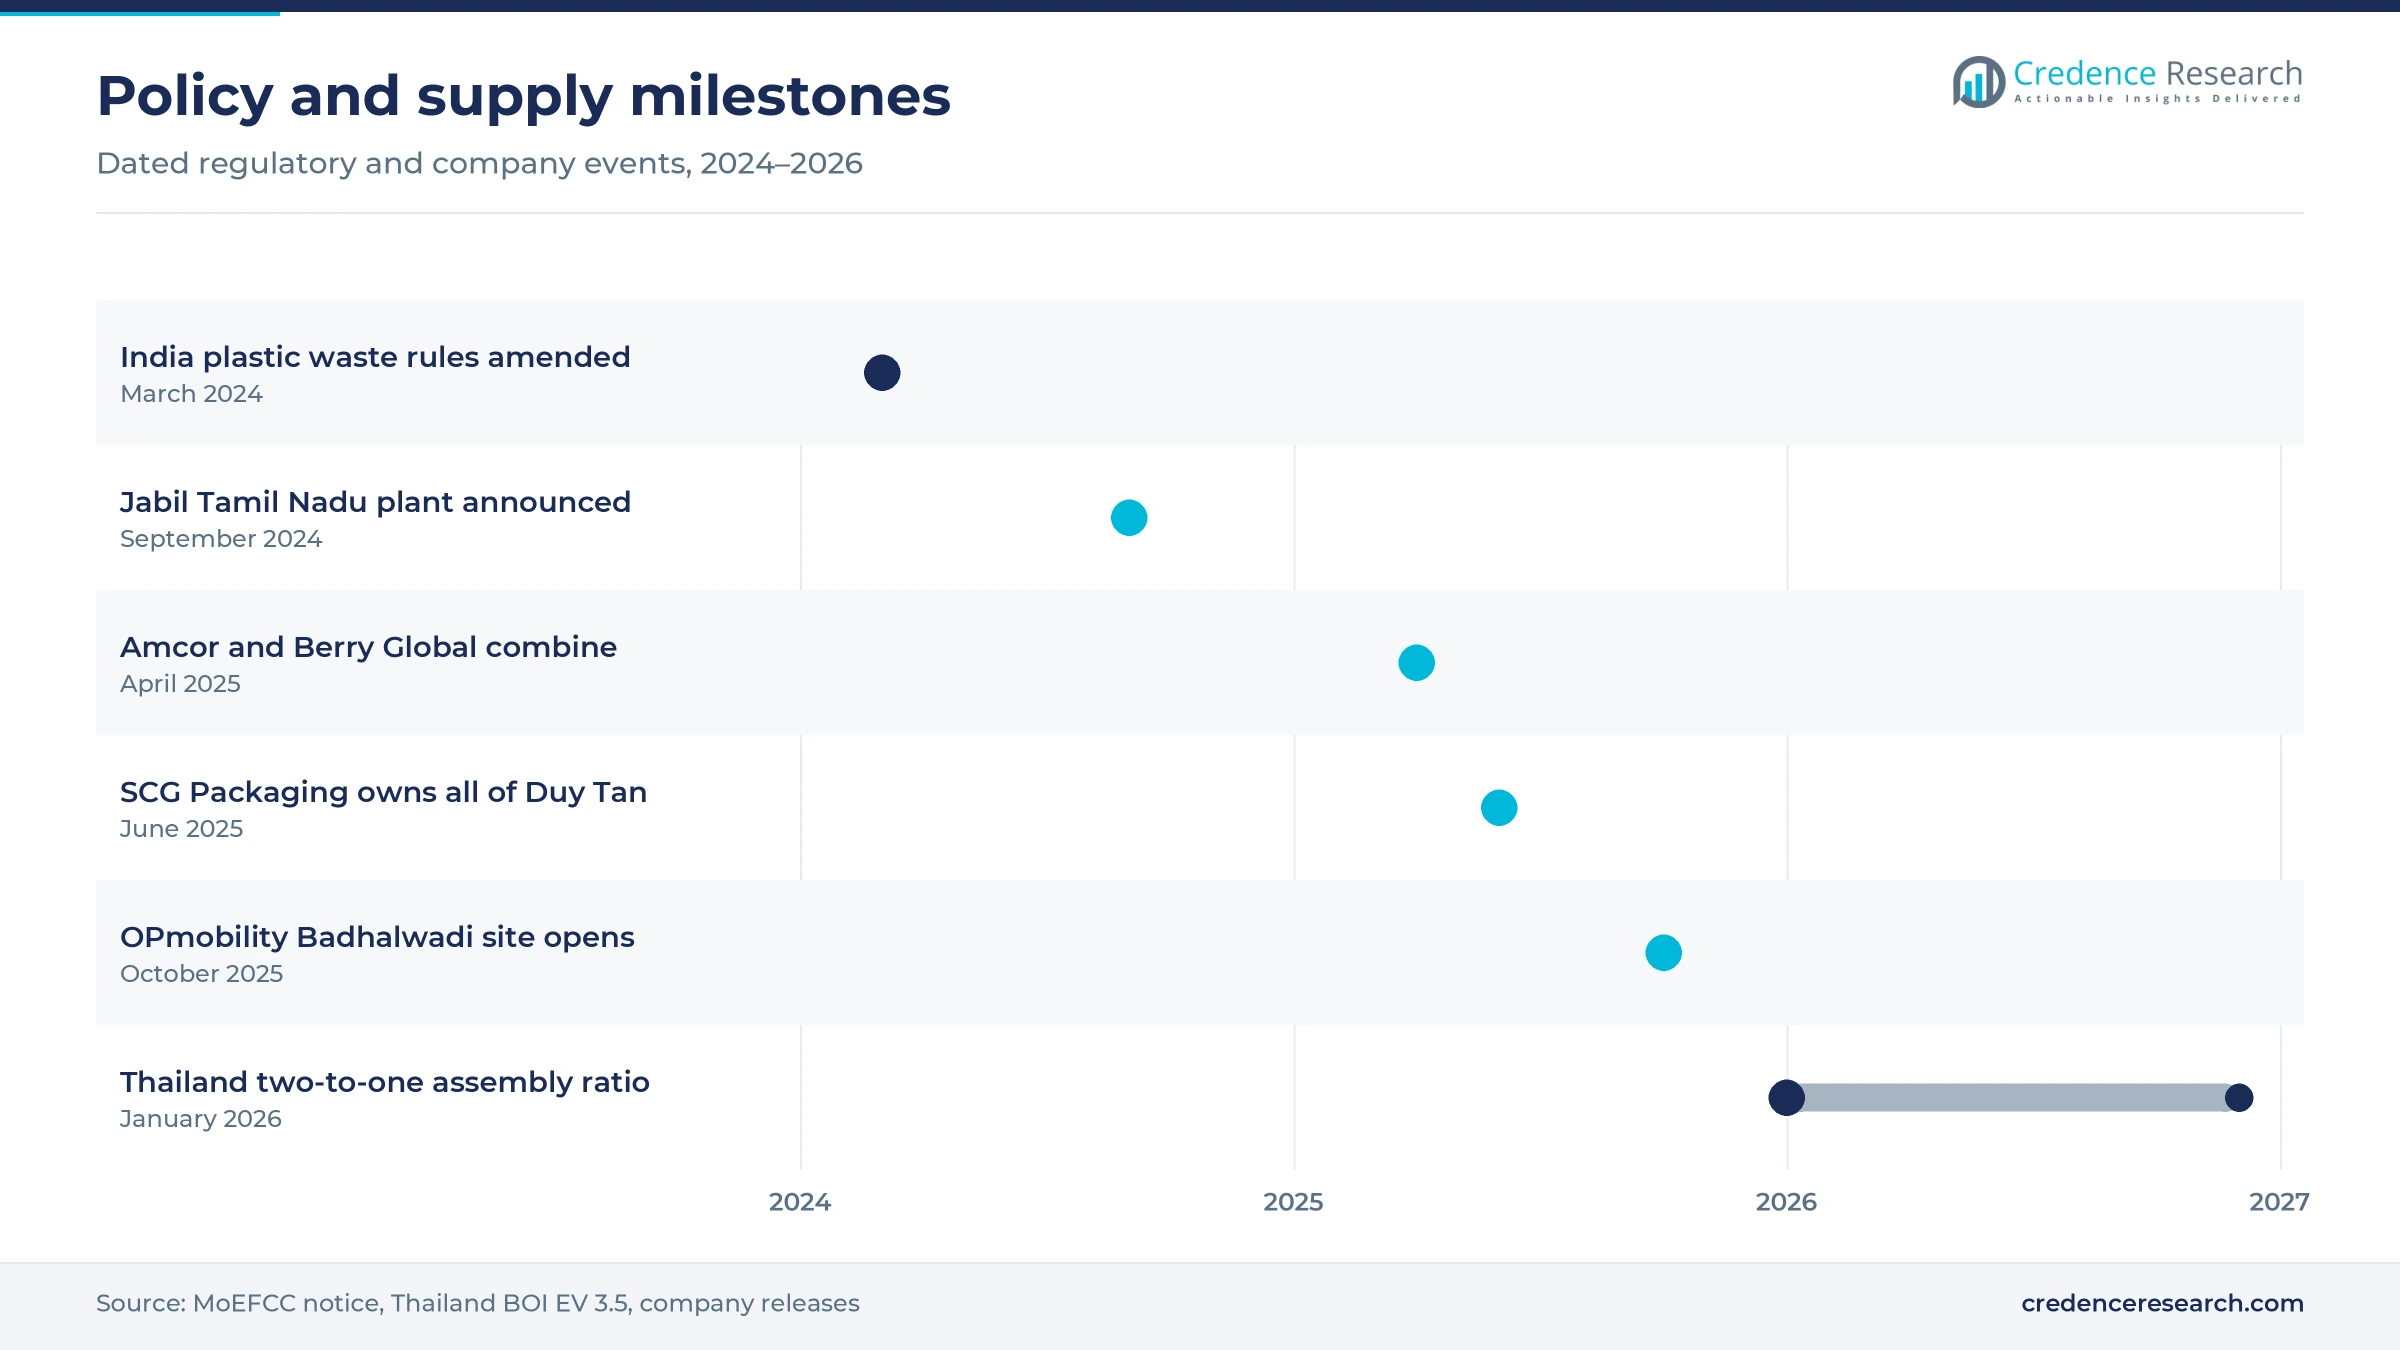Click 'Thailand two-to-one assembly ratio' label
Viewport: 2400px width, 1350px height.
coord(385,1082)
